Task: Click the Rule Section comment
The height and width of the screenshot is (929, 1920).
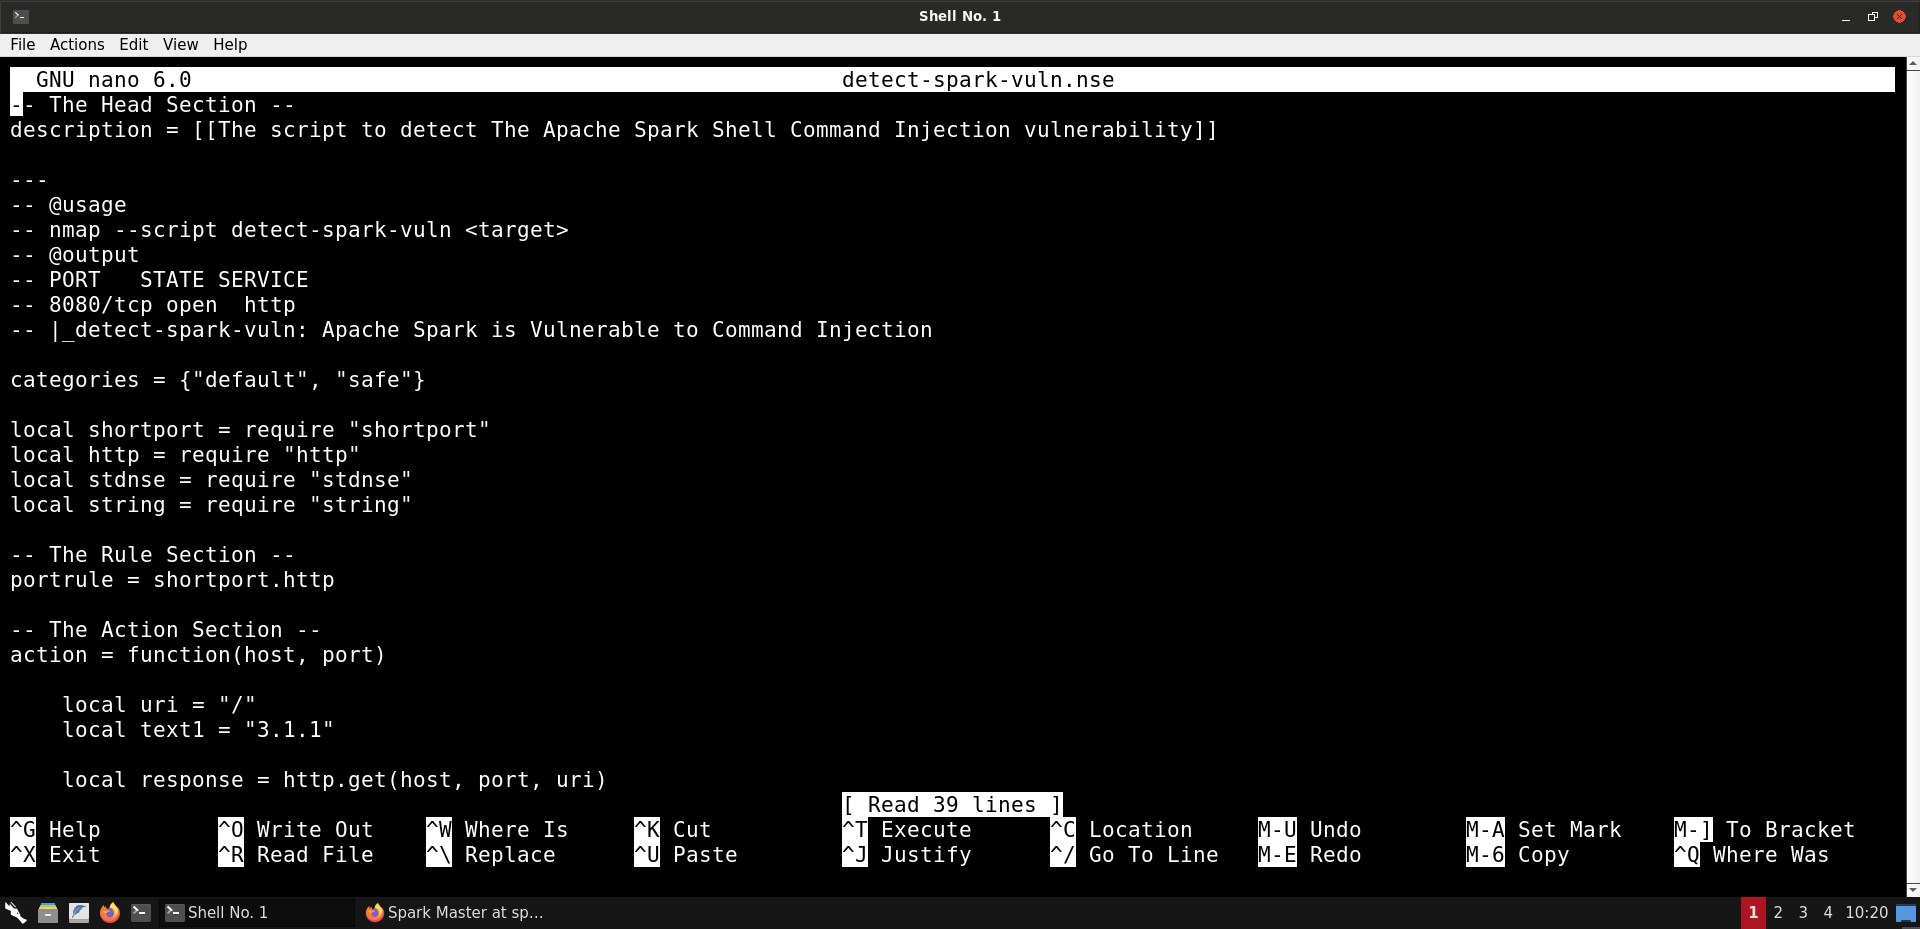Action: pyautogui.click(x=152, y=555)
